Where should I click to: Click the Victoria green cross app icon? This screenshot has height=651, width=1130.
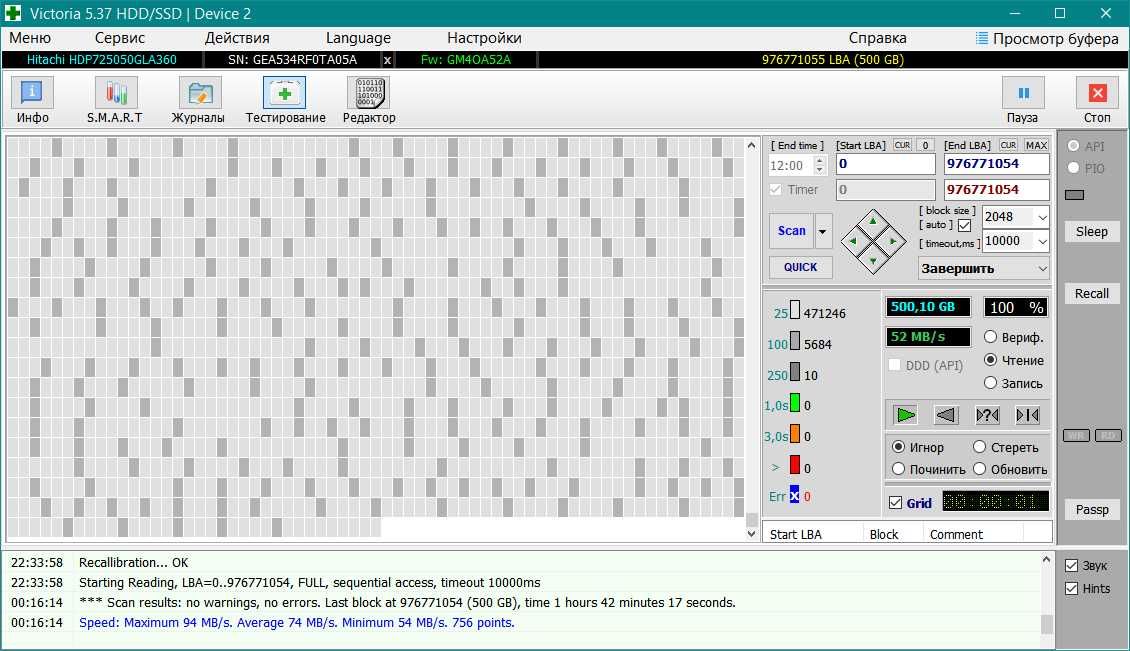point(13,13)
